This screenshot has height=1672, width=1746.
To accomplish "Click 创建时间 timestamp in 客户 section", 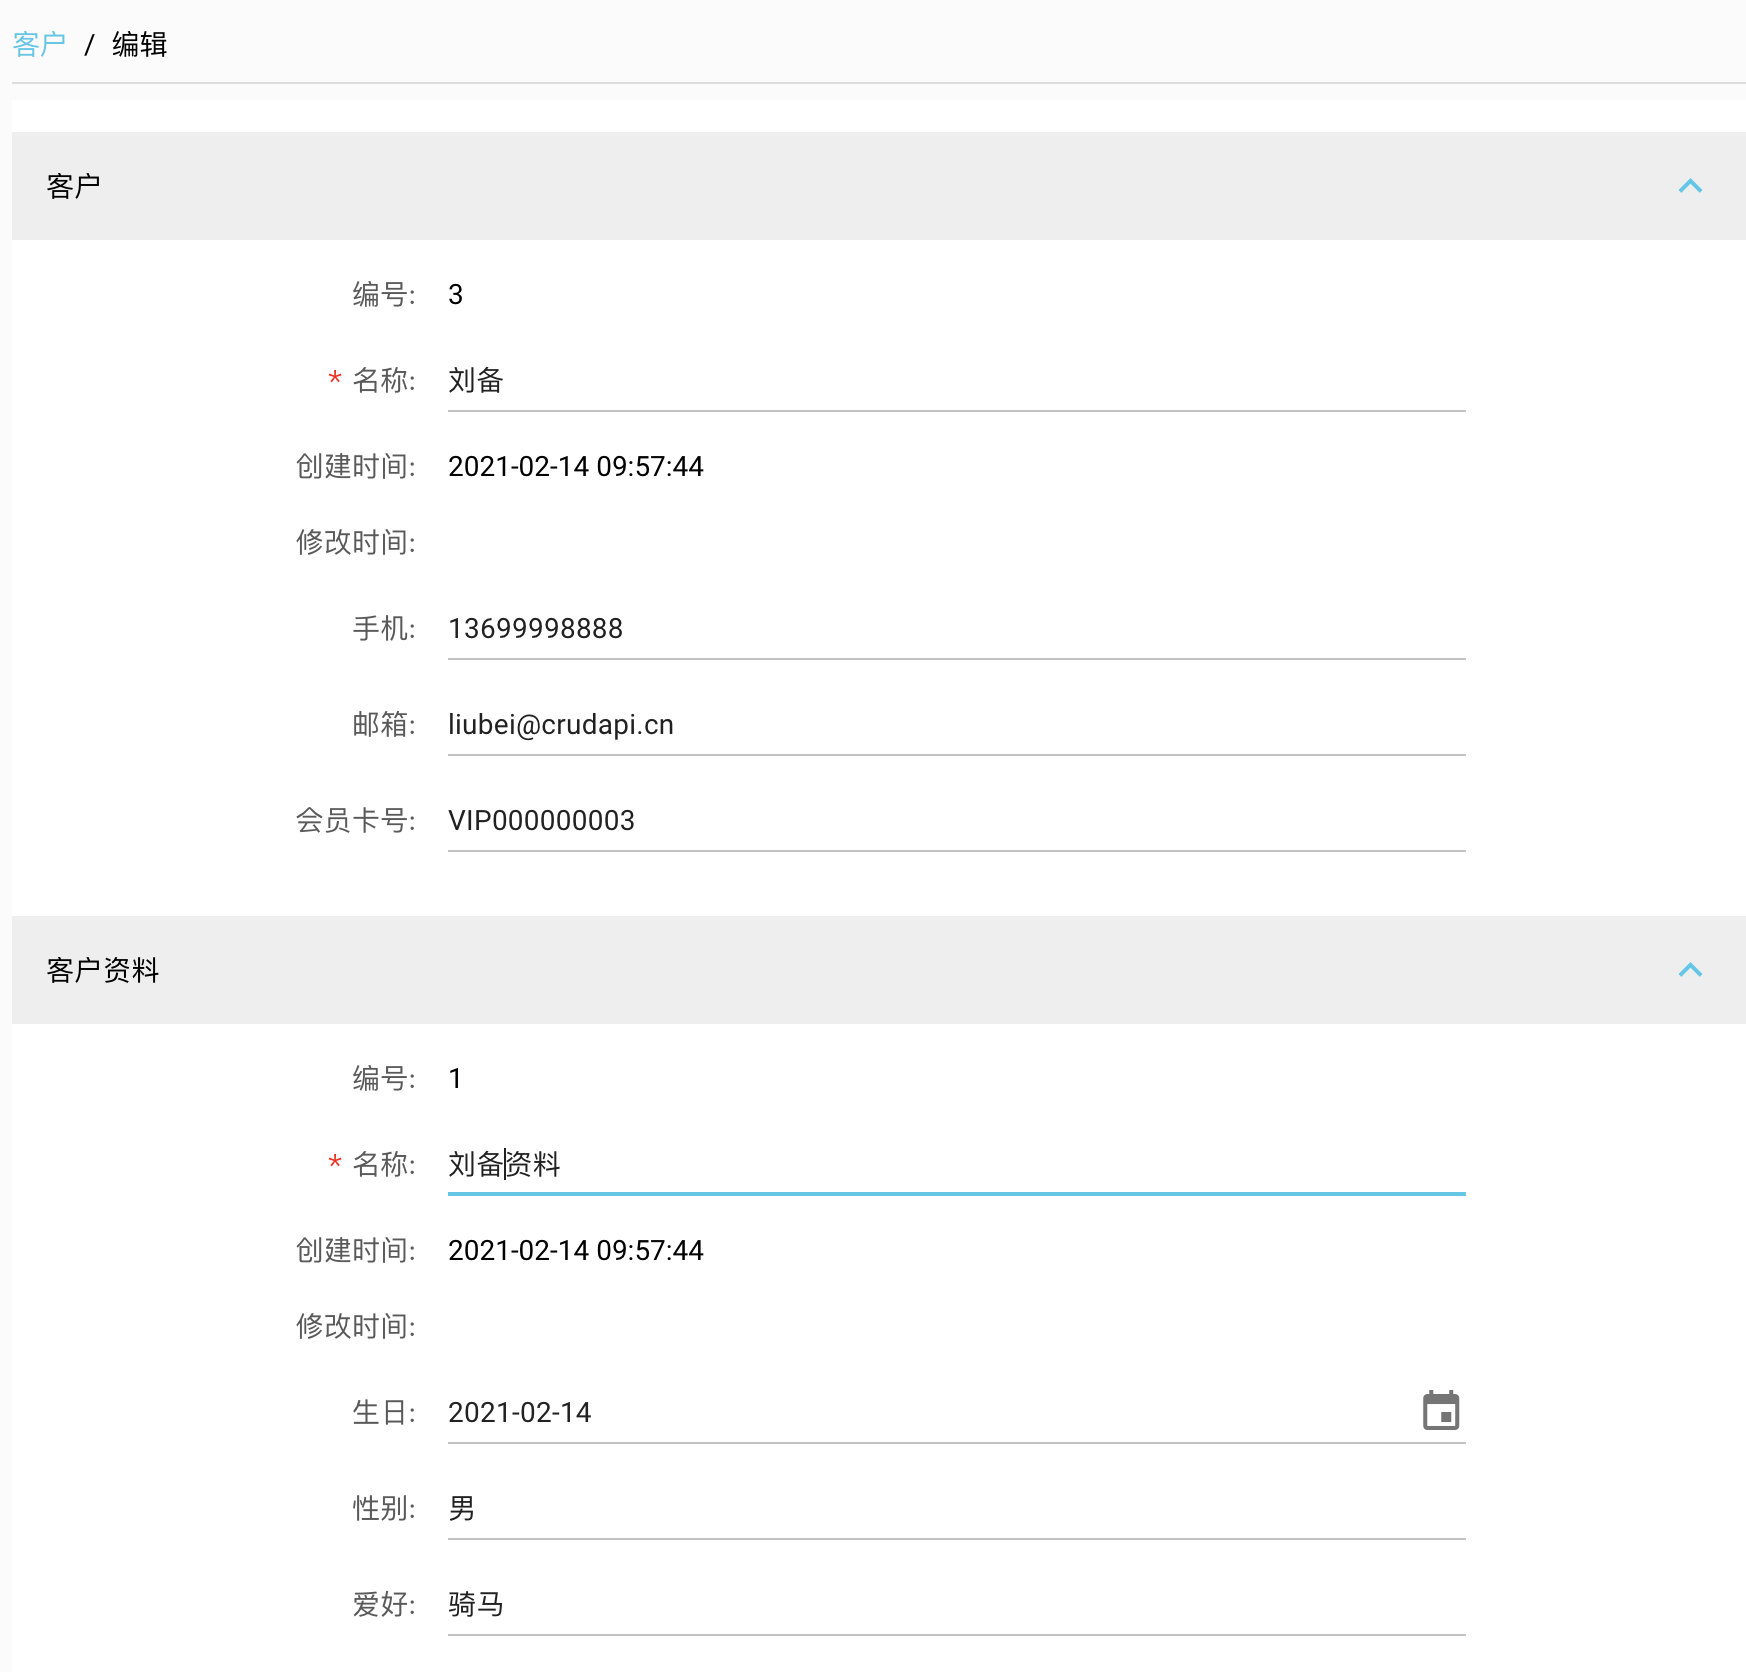I will tap(575, 467).
